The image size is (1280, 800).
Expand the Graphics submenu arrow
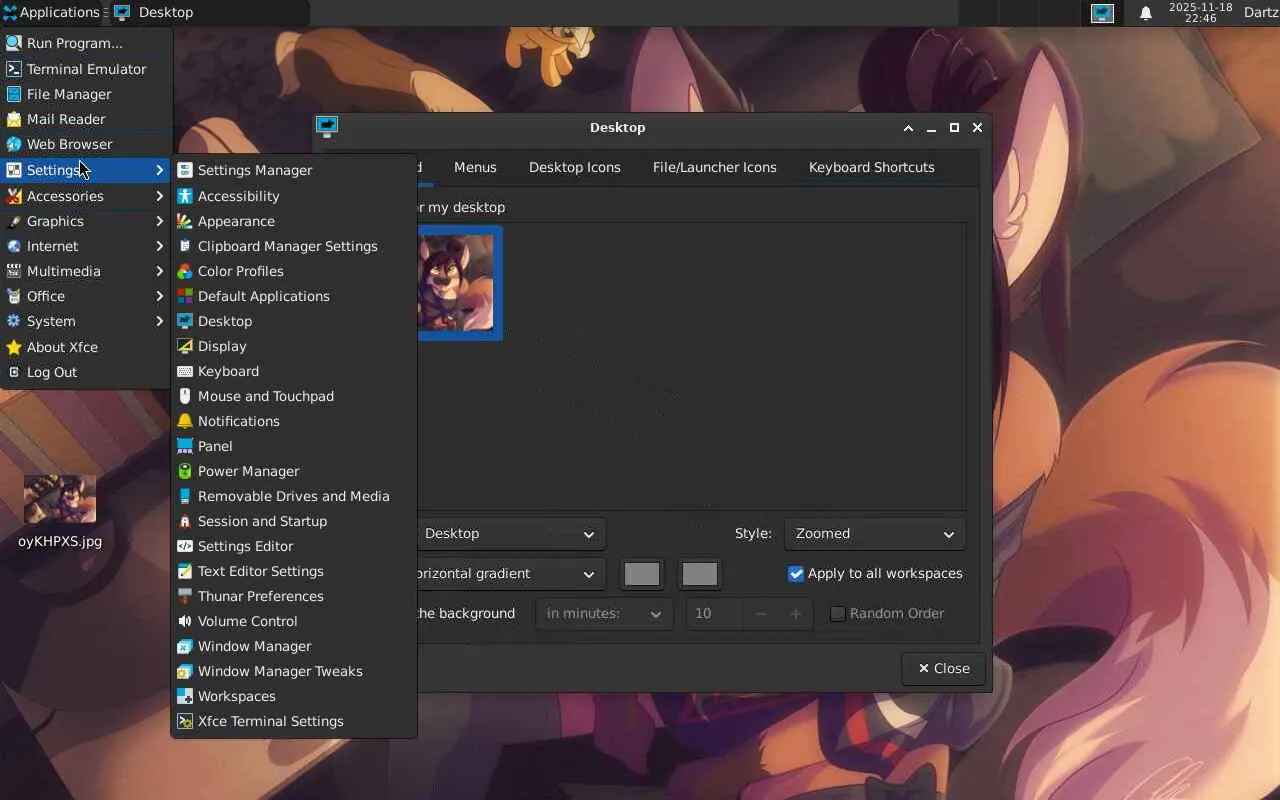point(160,221)
